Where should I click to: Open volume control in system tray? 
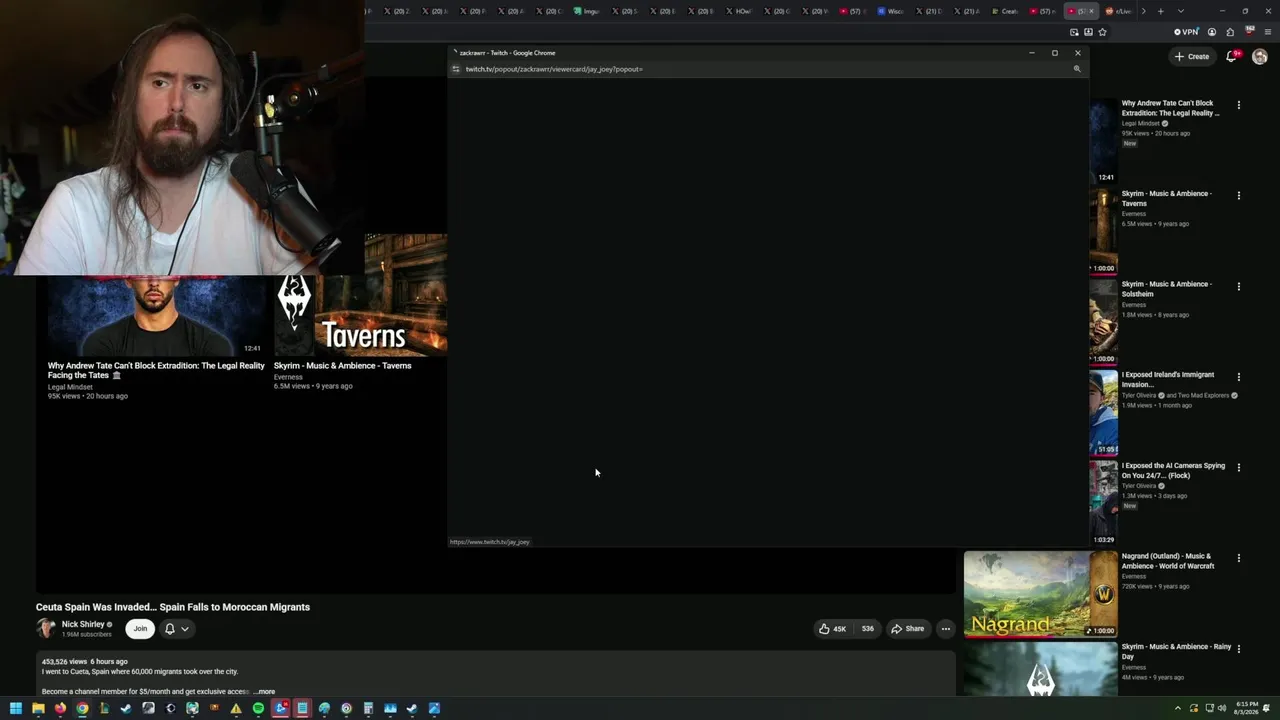click(x=1224, y=709)
